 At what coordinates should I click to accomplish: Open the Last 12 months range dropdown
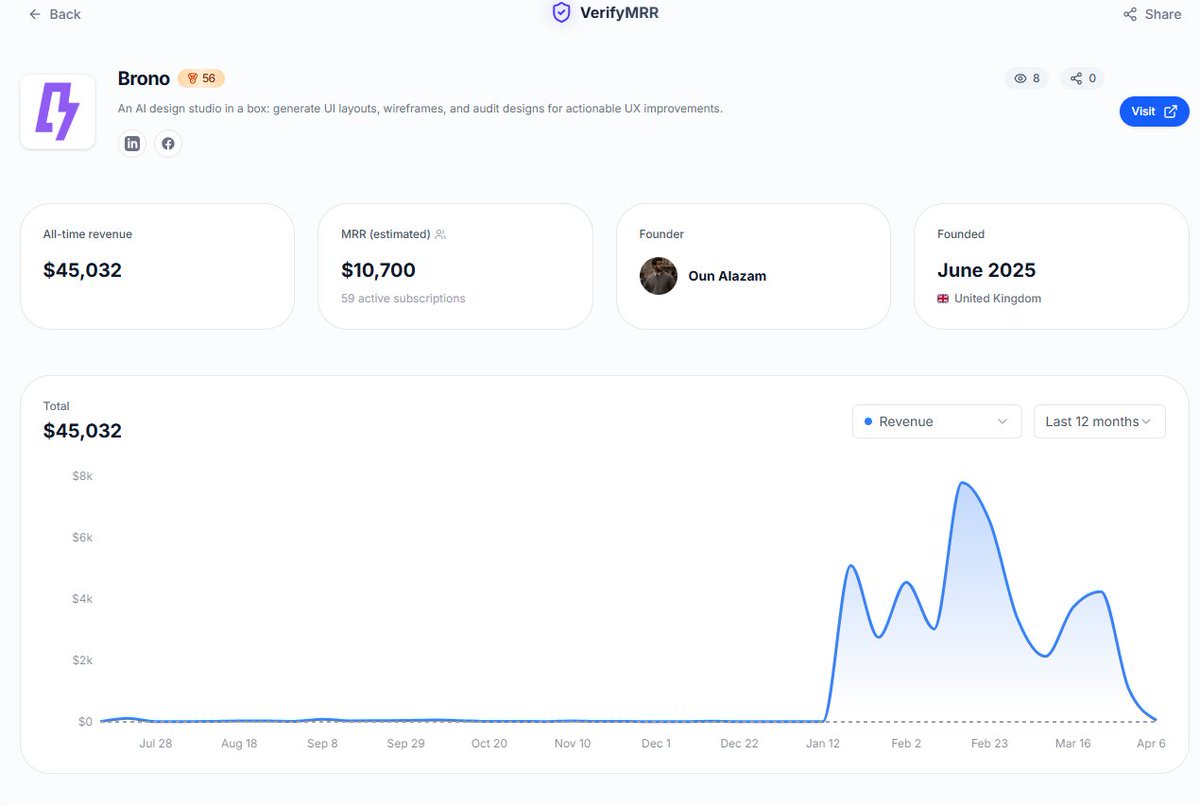(1099, 421)
